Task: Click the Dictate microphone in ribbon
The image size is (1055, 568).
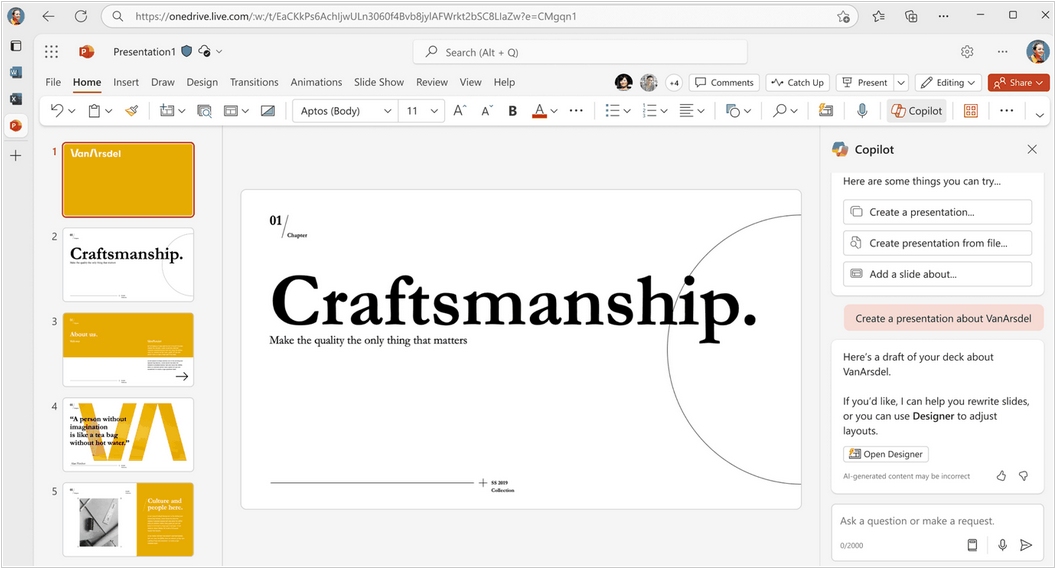Action: 862,111
